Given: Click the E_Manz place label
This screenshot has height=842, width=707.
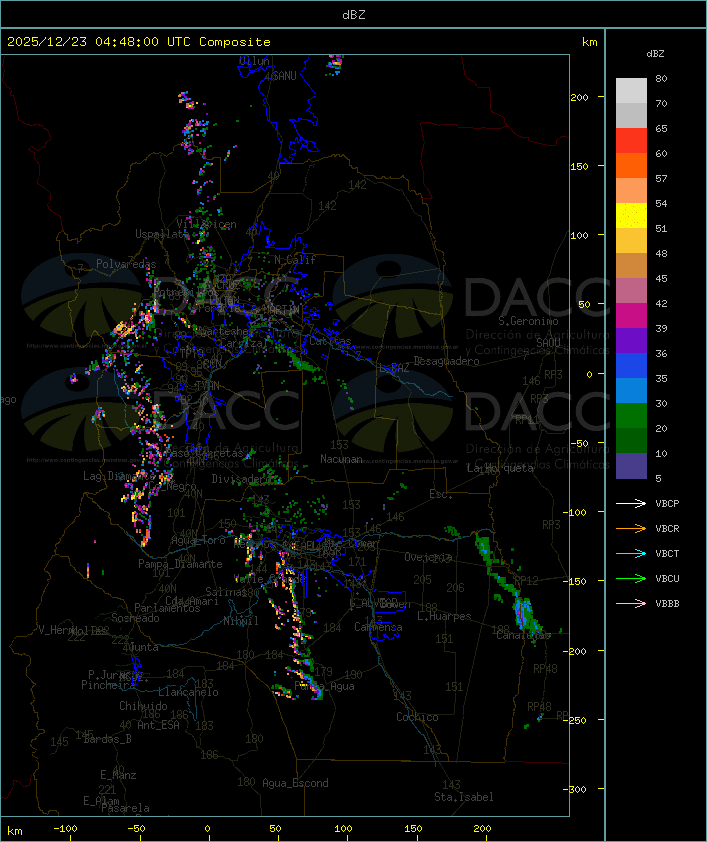Looking at the screenshot, I should (x=118, y=775).
